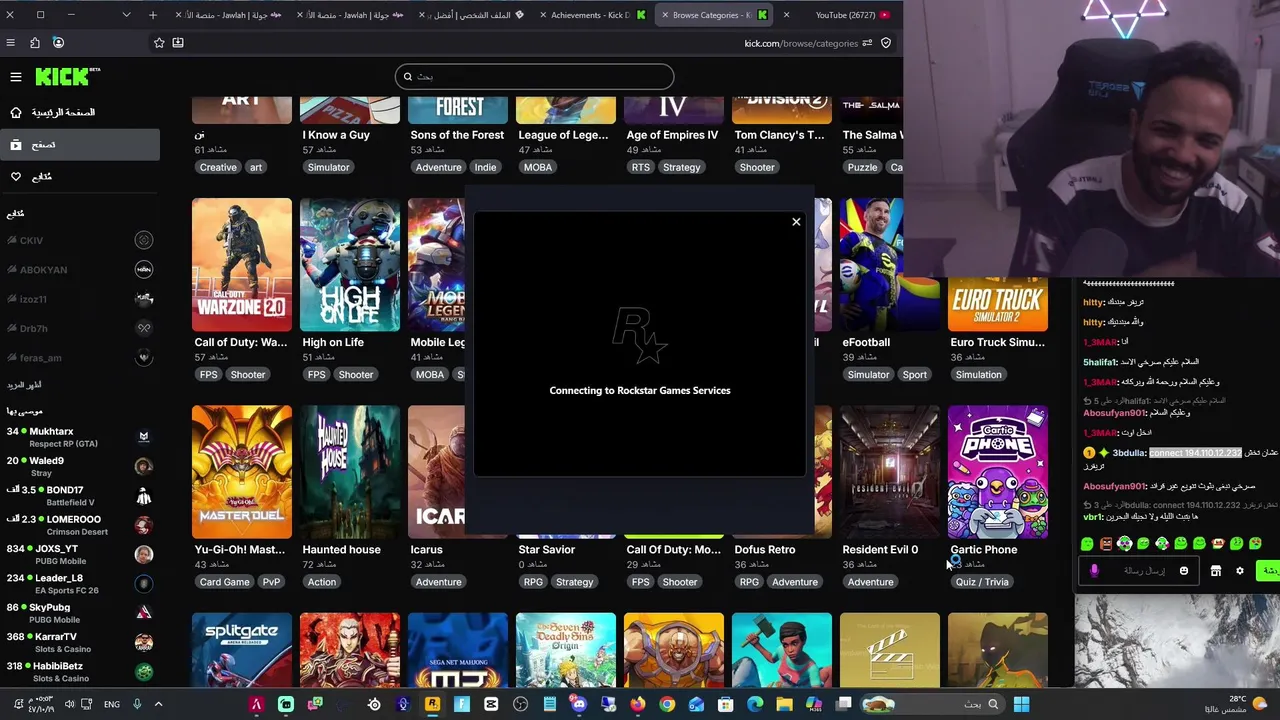Close the Rockstar Games Services connecting dialog

click(796, 222)
